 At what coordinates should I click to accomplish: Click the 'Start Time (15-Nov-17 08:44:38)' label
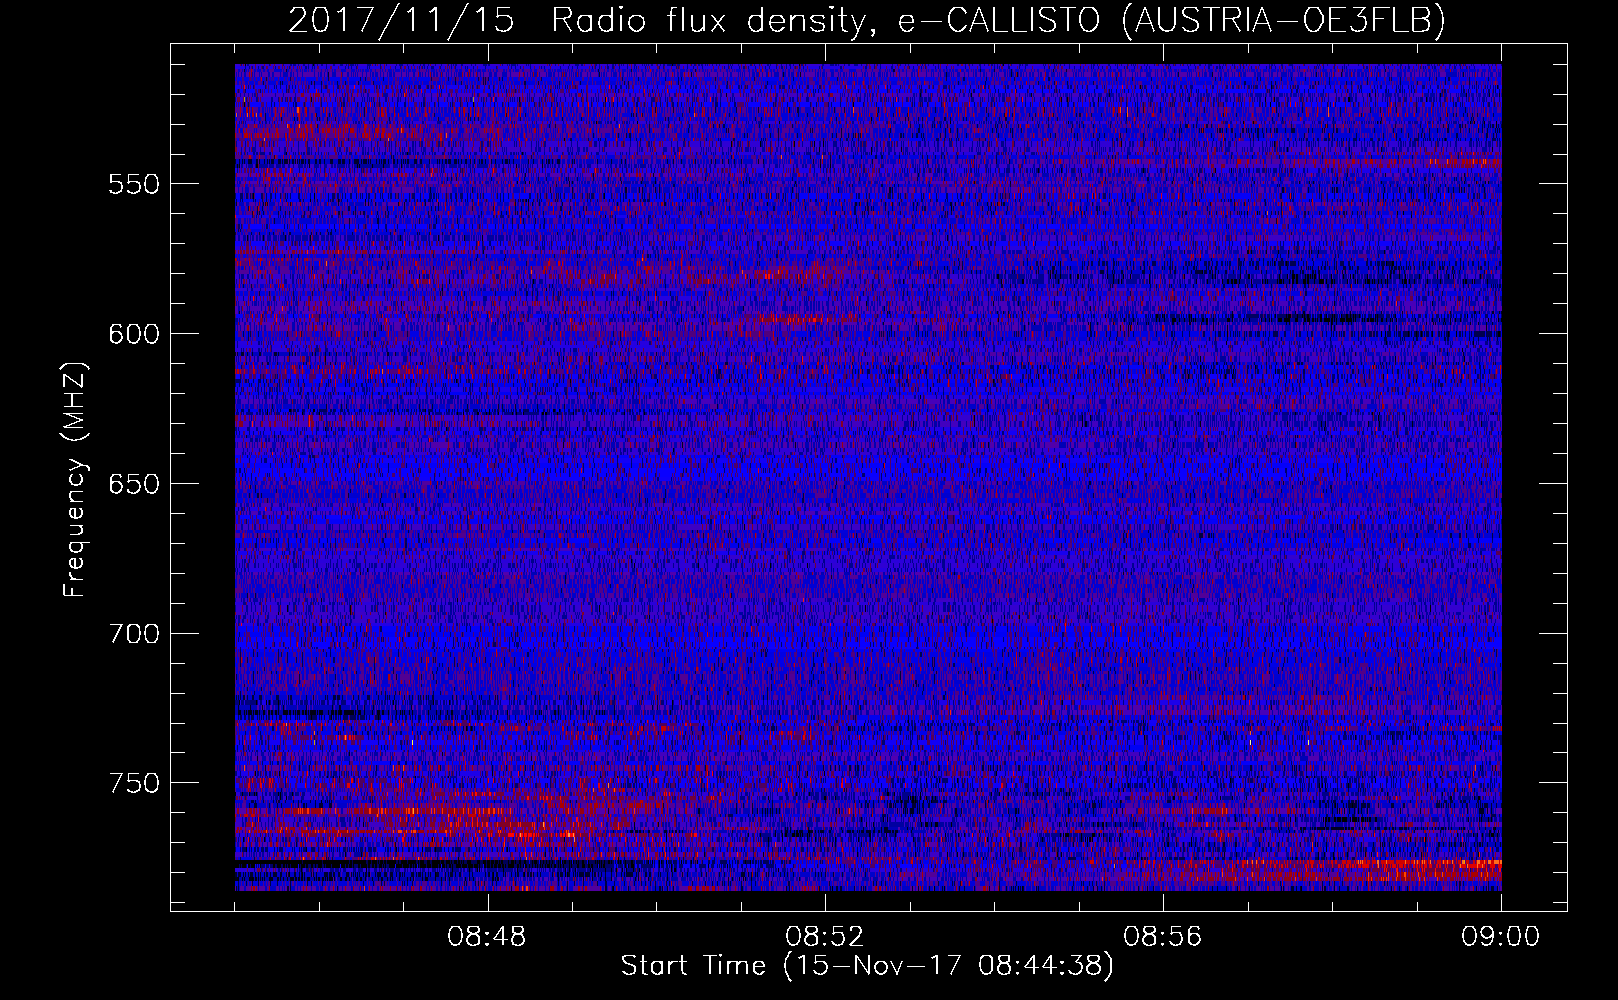point(867,966)
